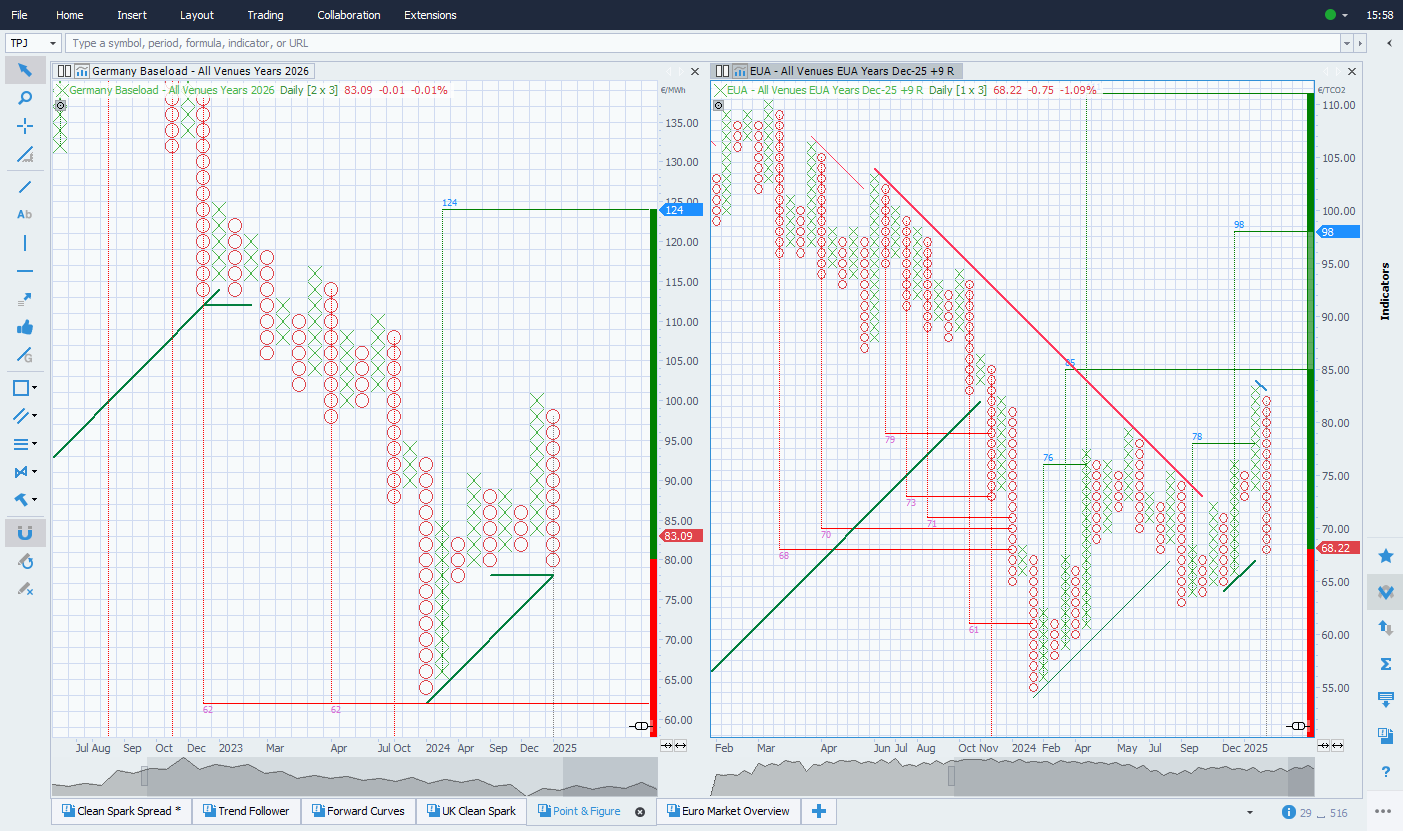
Task: Pick the thumbs-up marker tool
Action: pyautogui.click(x=25, y=327)
